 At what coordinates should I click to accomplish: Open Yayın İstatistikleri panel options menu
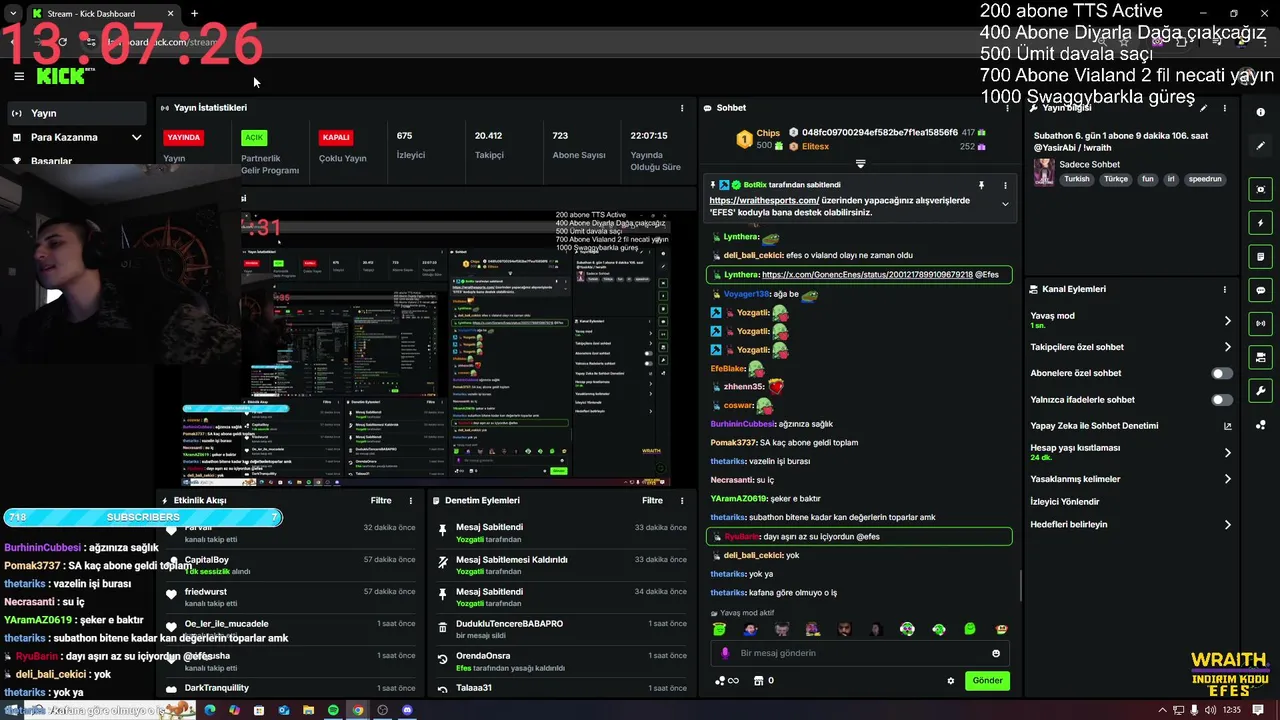[x=682, y=108]
